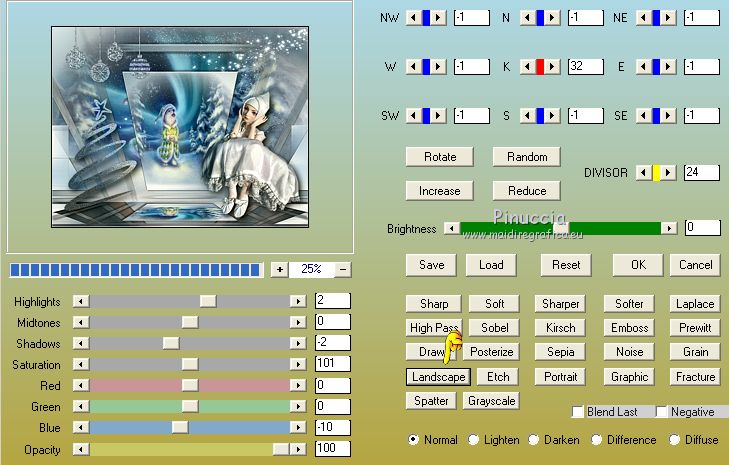Screen dimensions: 729x465
Task: Cancel the filter dialog
Action: tap(696, 265)
